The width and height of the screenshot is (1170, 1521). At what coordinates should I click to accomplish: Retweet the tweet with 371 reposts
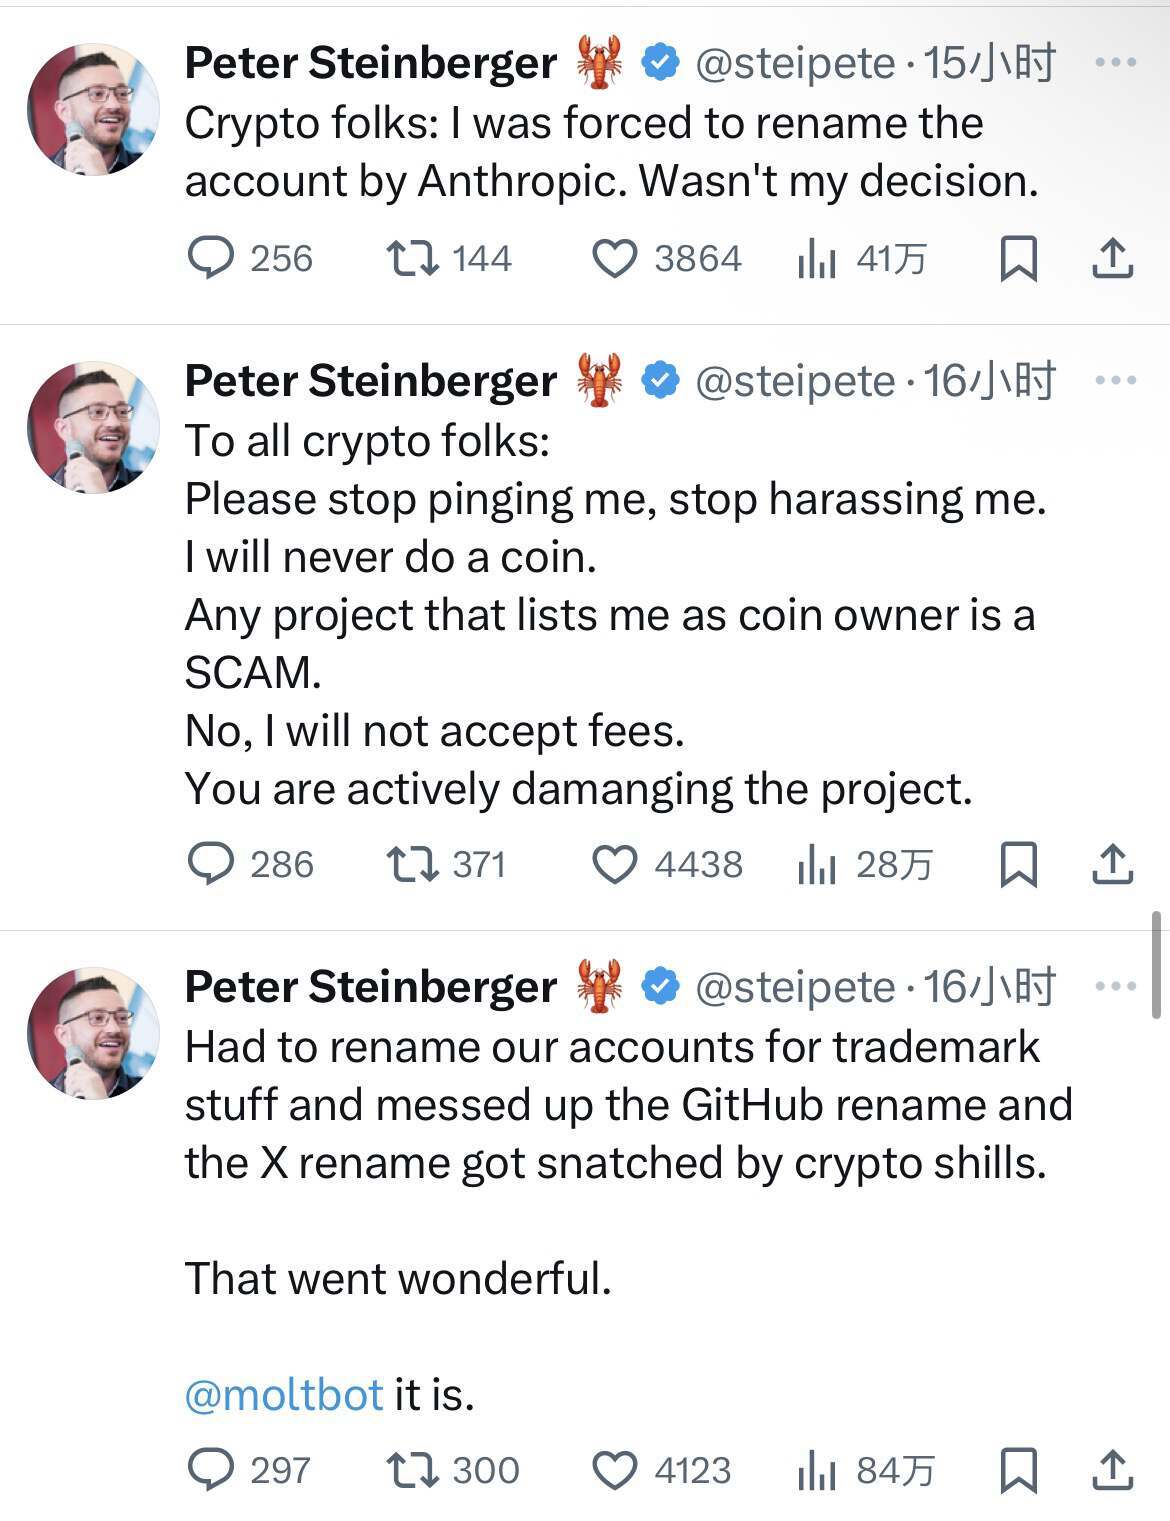(x=412, y=864)
